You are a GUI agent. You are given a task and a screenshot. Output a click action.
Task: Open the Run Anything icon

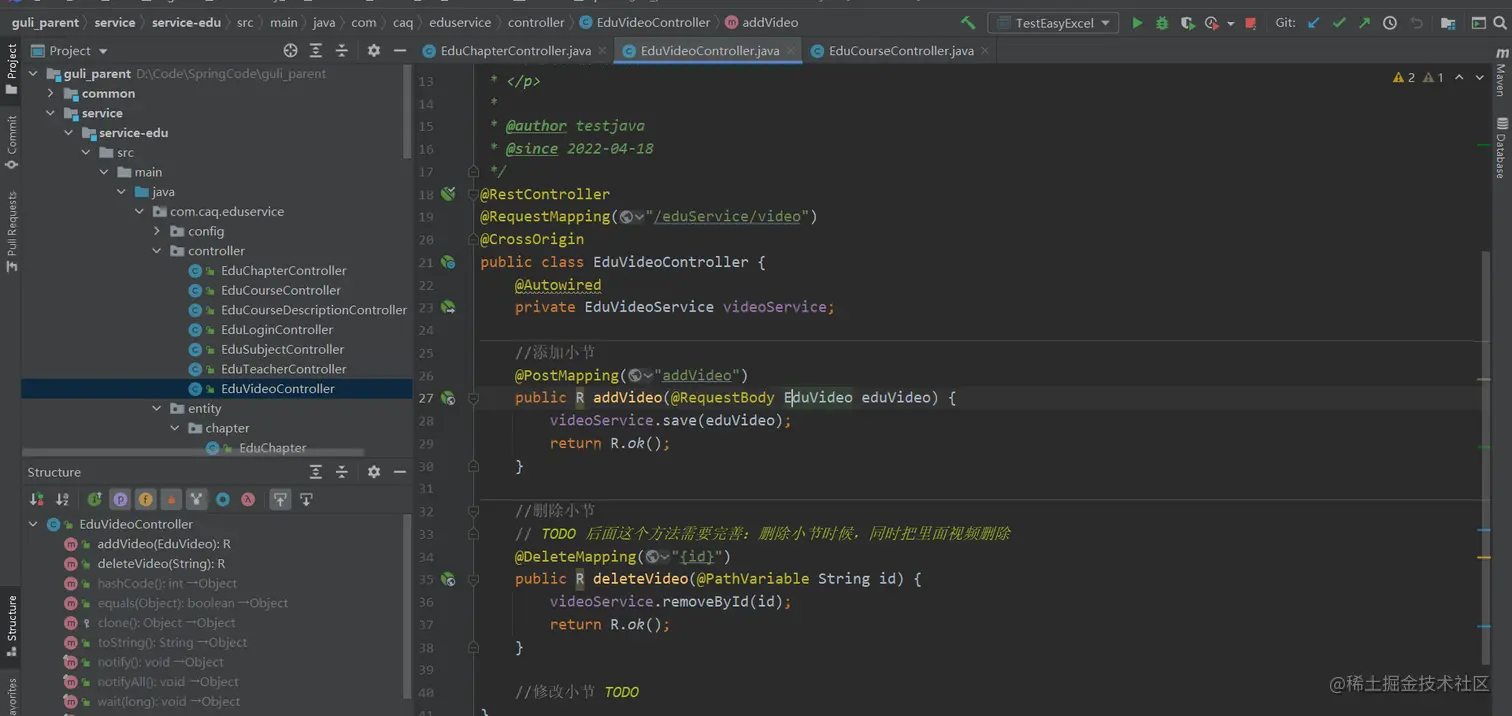click(1479, 23)
